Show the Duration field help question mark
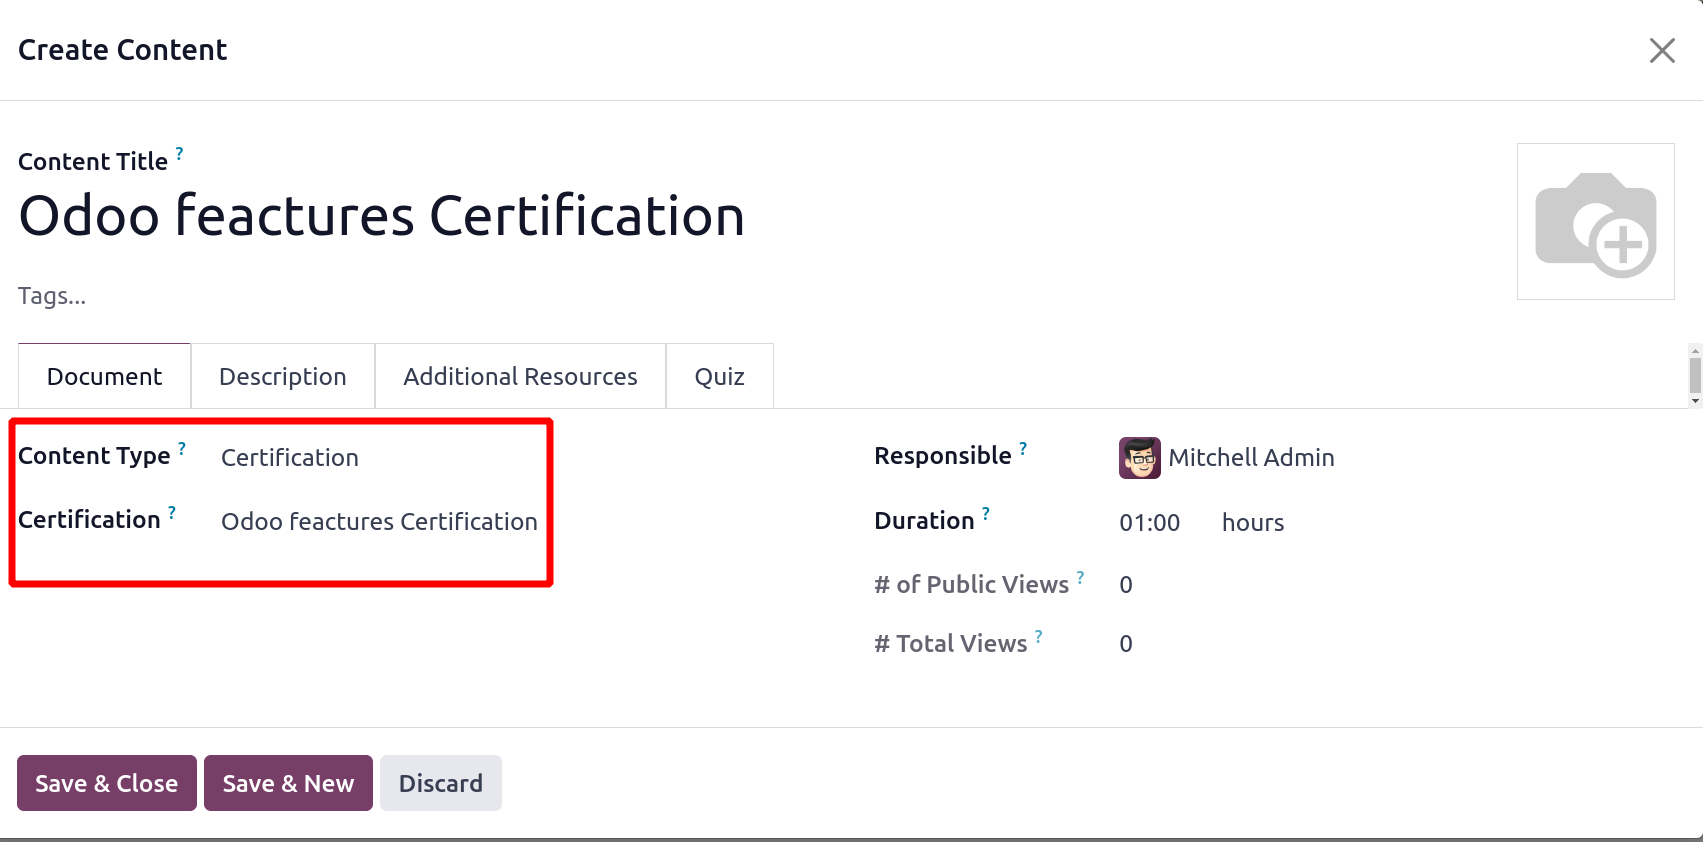Screen dimensions: 1703x842 tap(986, 513)
